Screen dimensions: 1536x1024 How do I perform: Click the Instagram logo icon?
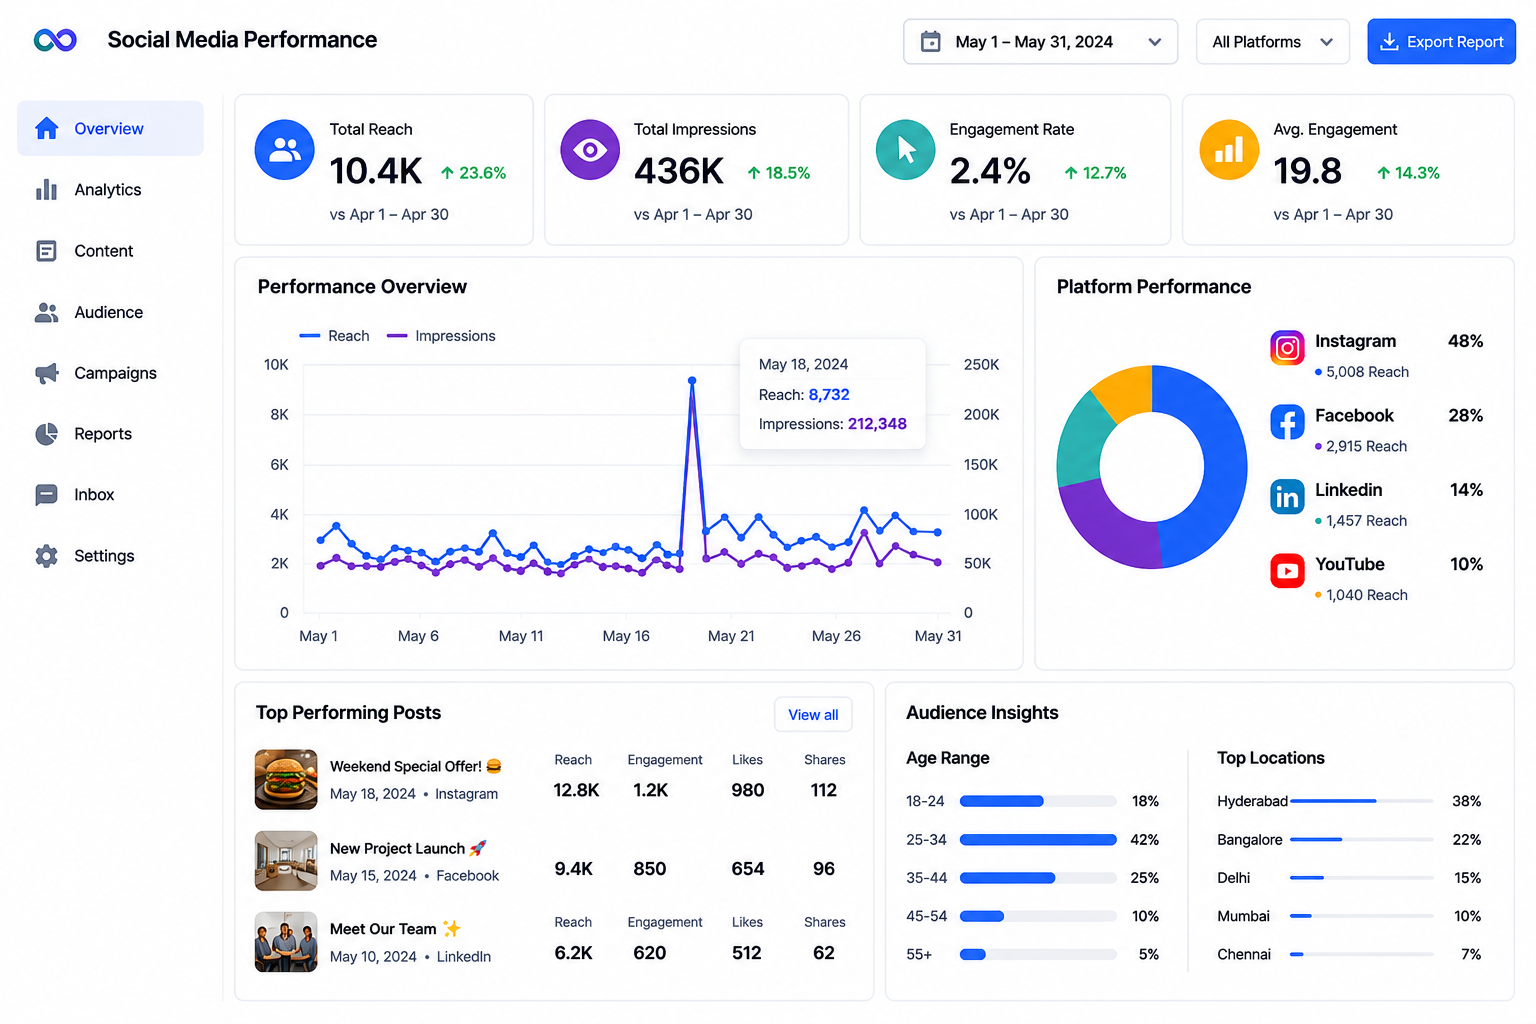tap(1287, 348)
